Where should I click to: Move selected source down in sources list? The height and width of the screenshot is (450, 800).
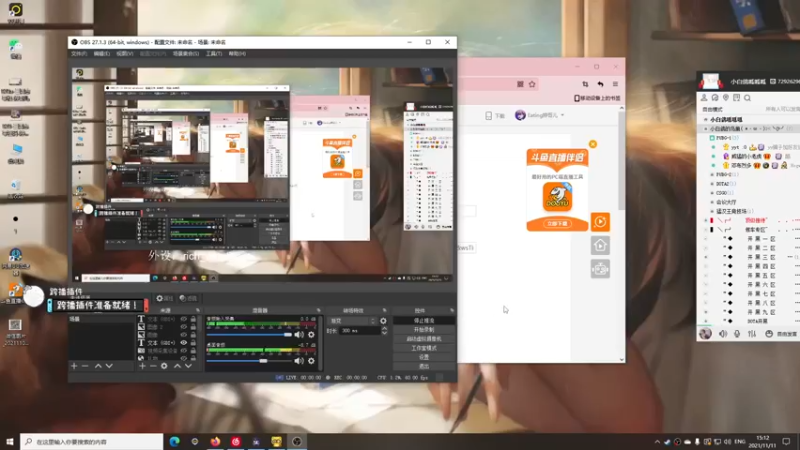[x=188, y=366]
